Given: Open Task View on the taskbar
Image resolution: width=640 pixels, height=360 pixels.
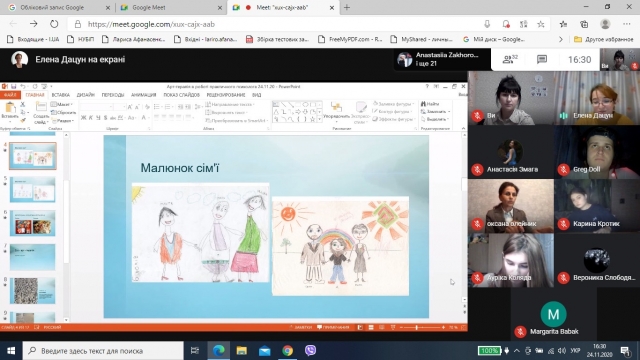Looking at the screenshot, I should 195,350.
